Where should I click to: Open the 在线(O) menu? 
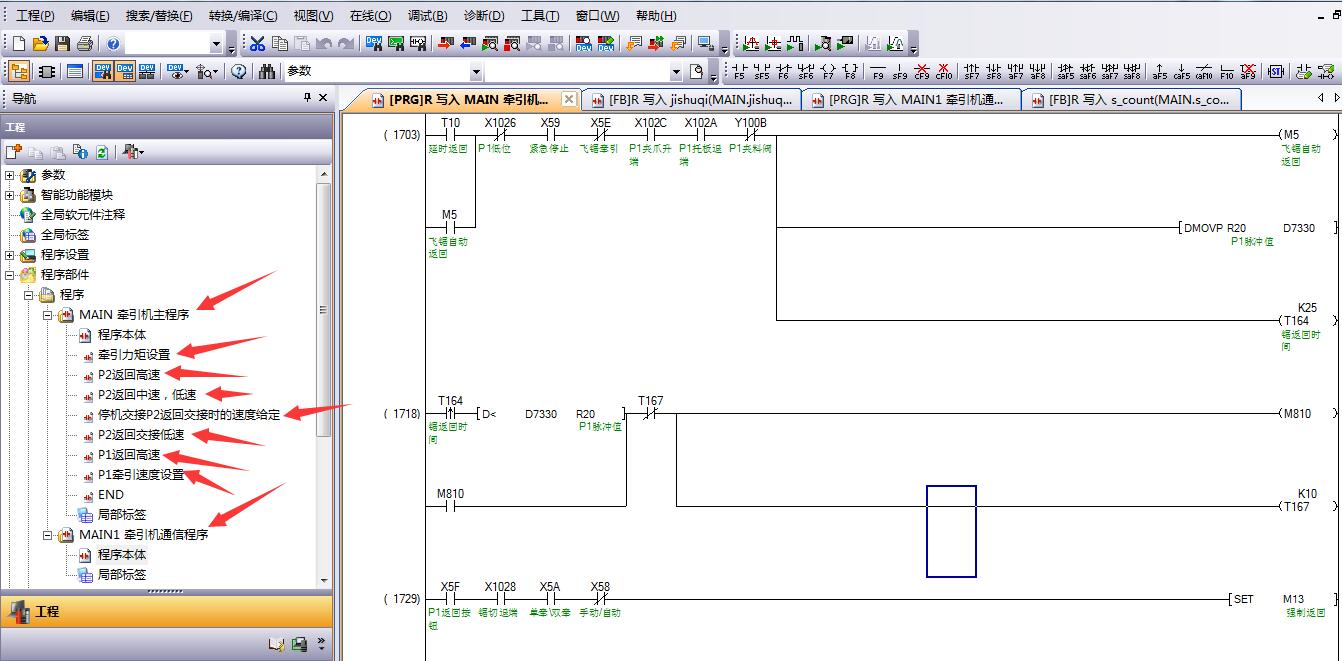tap(370, 16)
